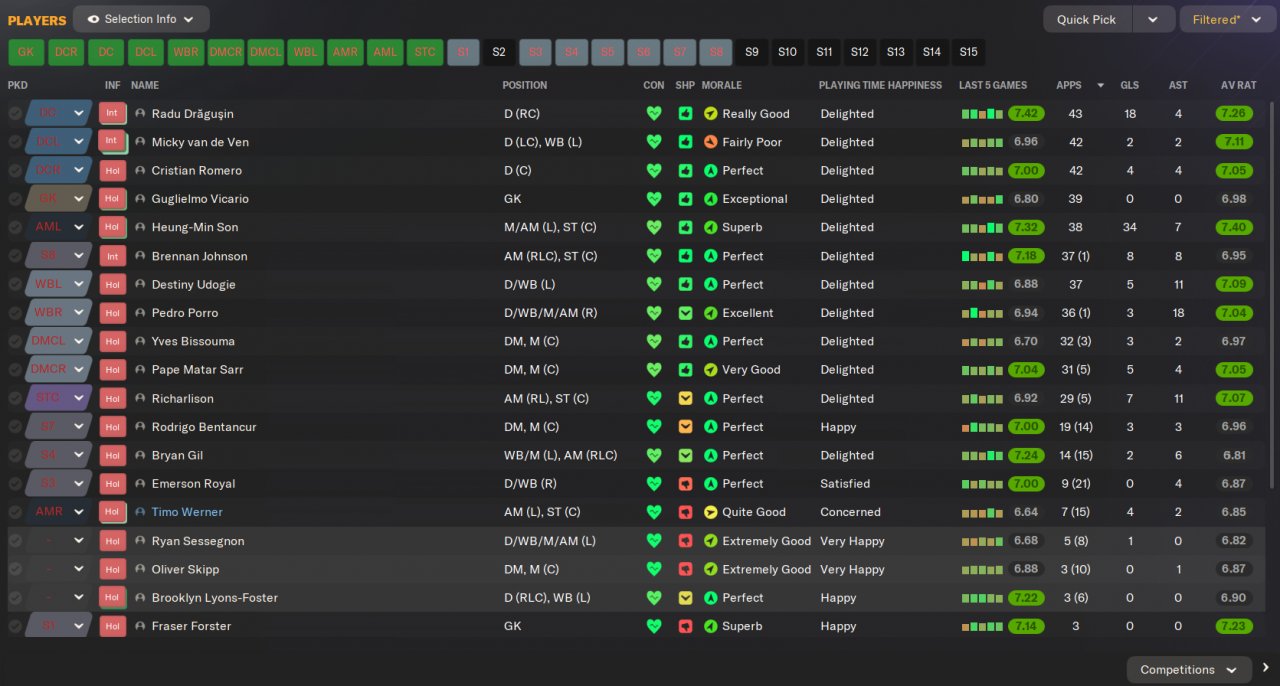Screen dimensions: 1280x686
Task: Select the GK position slot
Action: [x=26, y=52]
